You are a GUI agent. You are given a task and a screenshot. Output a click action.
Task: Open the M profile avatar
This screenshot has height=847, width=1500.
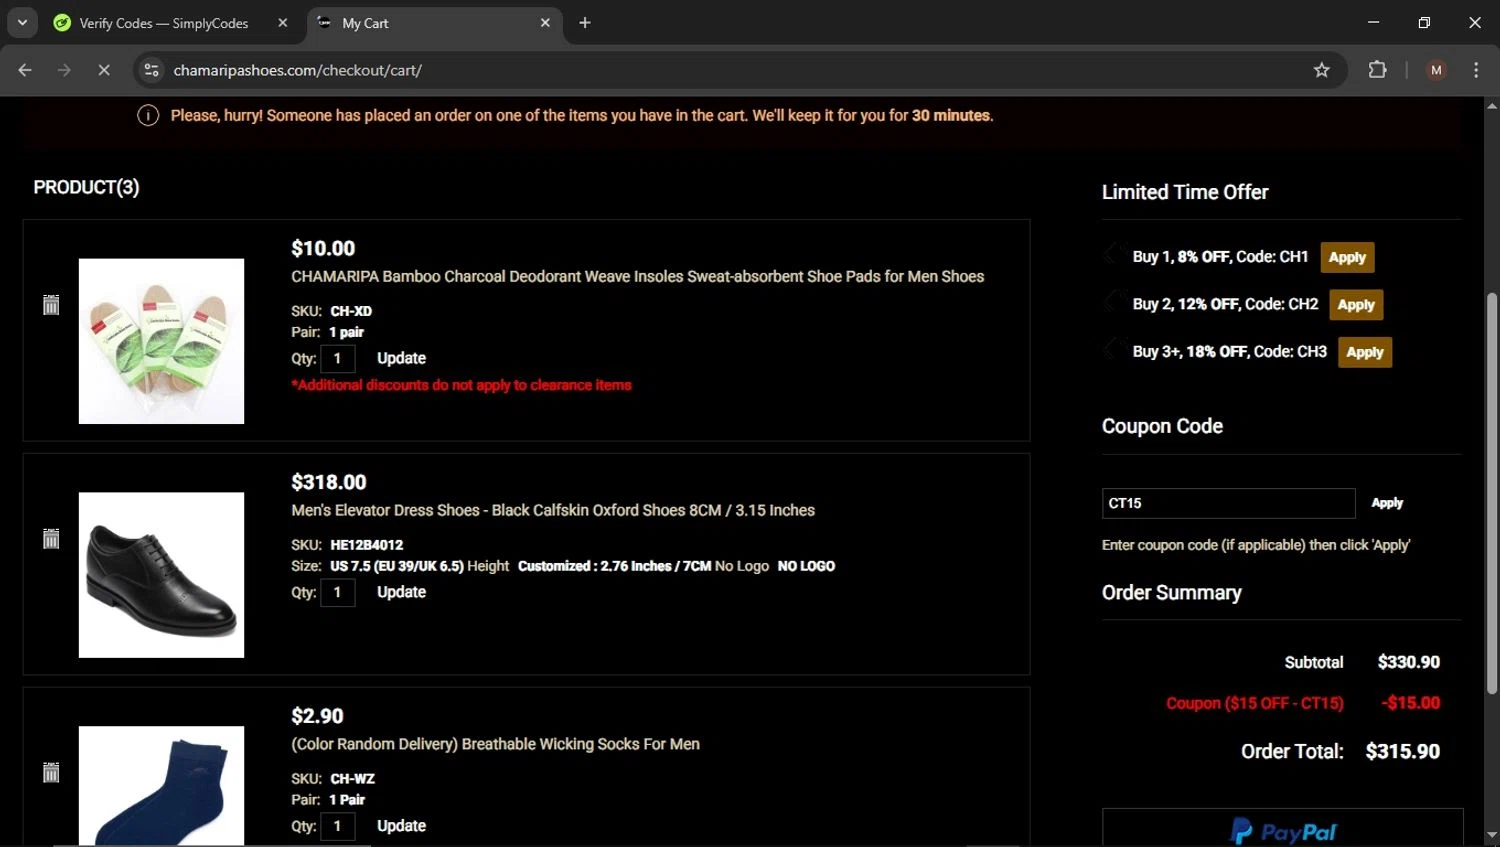click(x=1436, y=70)
